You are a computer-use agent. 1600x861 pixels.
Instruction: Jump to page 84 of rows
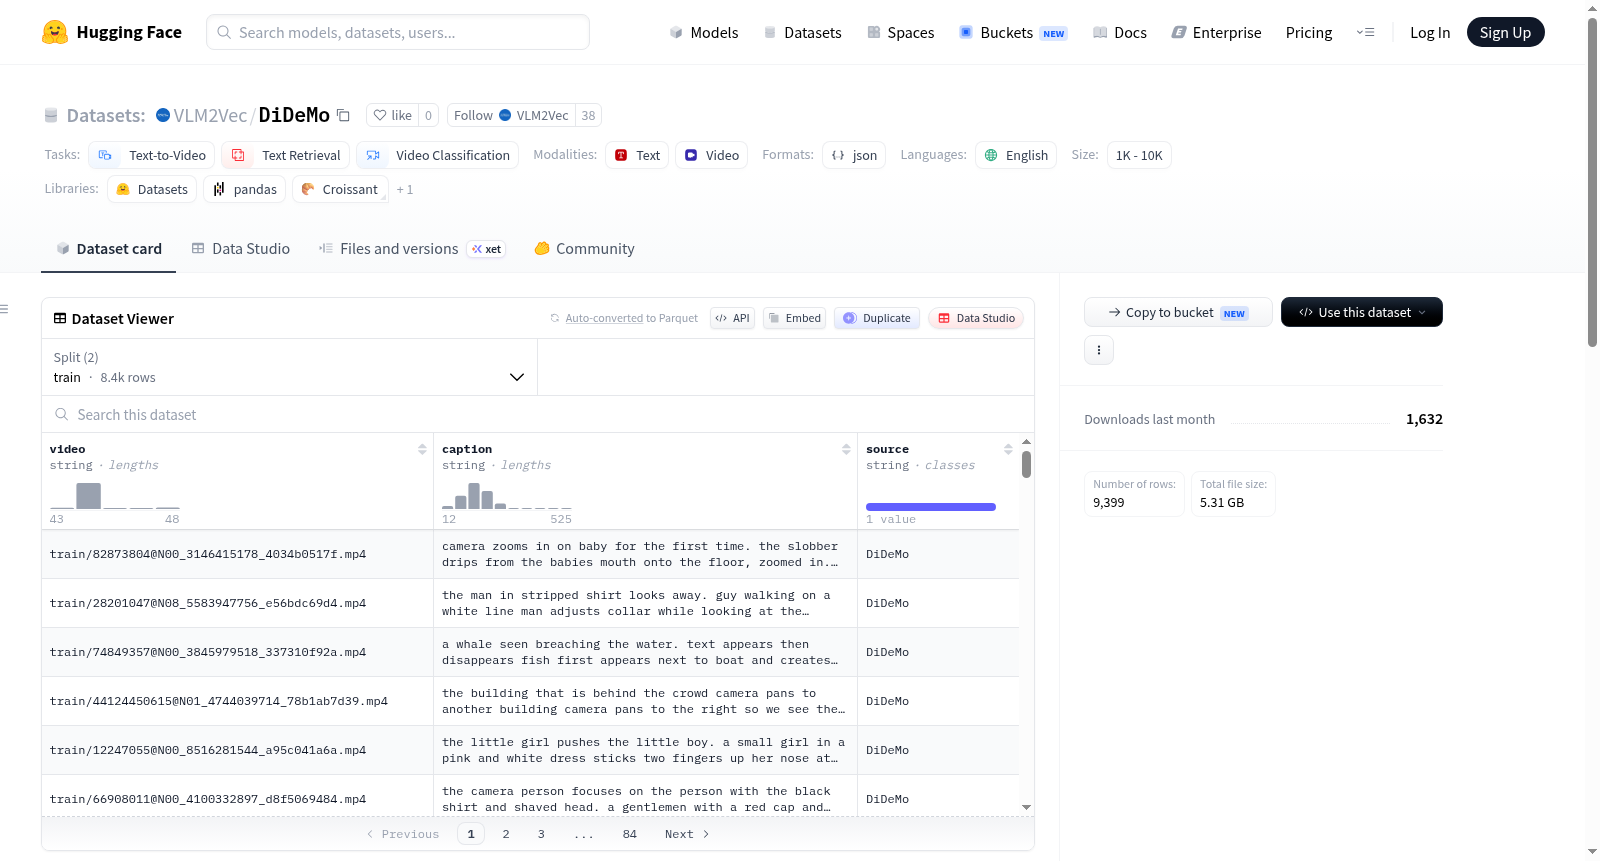[630, 834]
